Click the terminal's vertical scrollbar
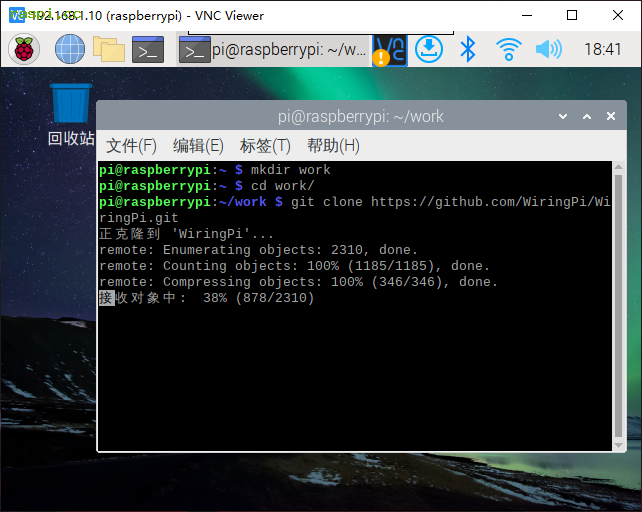This screenshot has height=512, width=642. 618,300
